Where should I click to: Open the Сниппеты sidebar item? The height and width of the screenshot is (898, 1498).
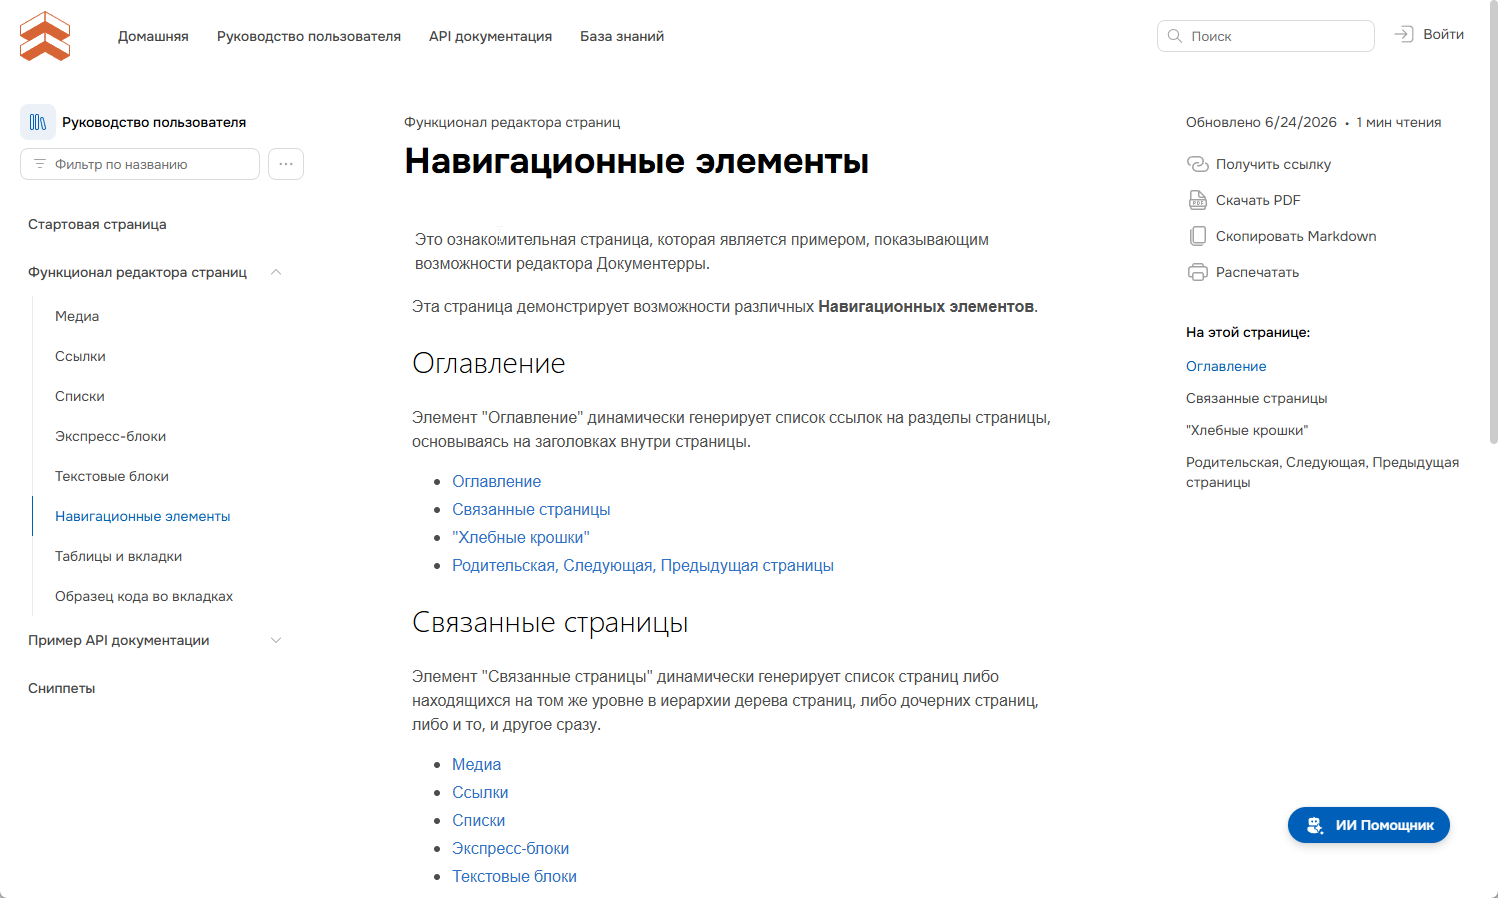point(62,688)
